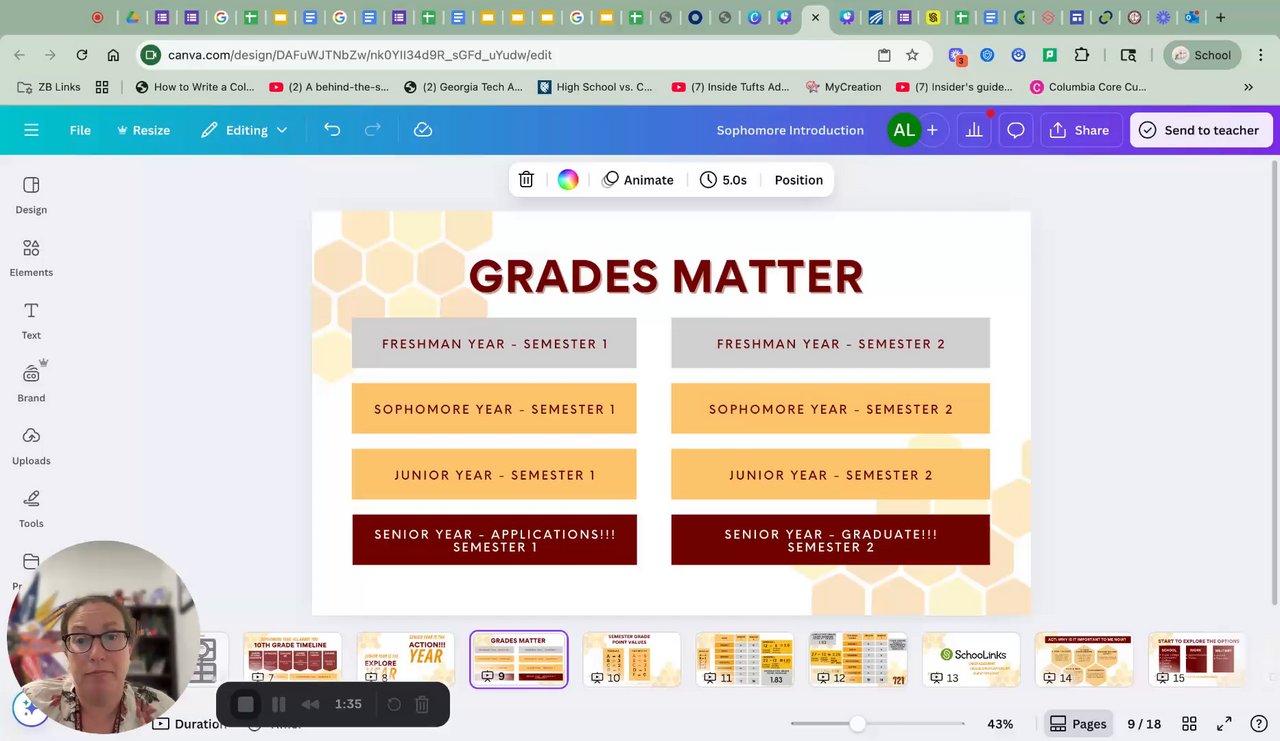
Task: Redo the last action
Action: pyautogui.click(x=373, y=130)
